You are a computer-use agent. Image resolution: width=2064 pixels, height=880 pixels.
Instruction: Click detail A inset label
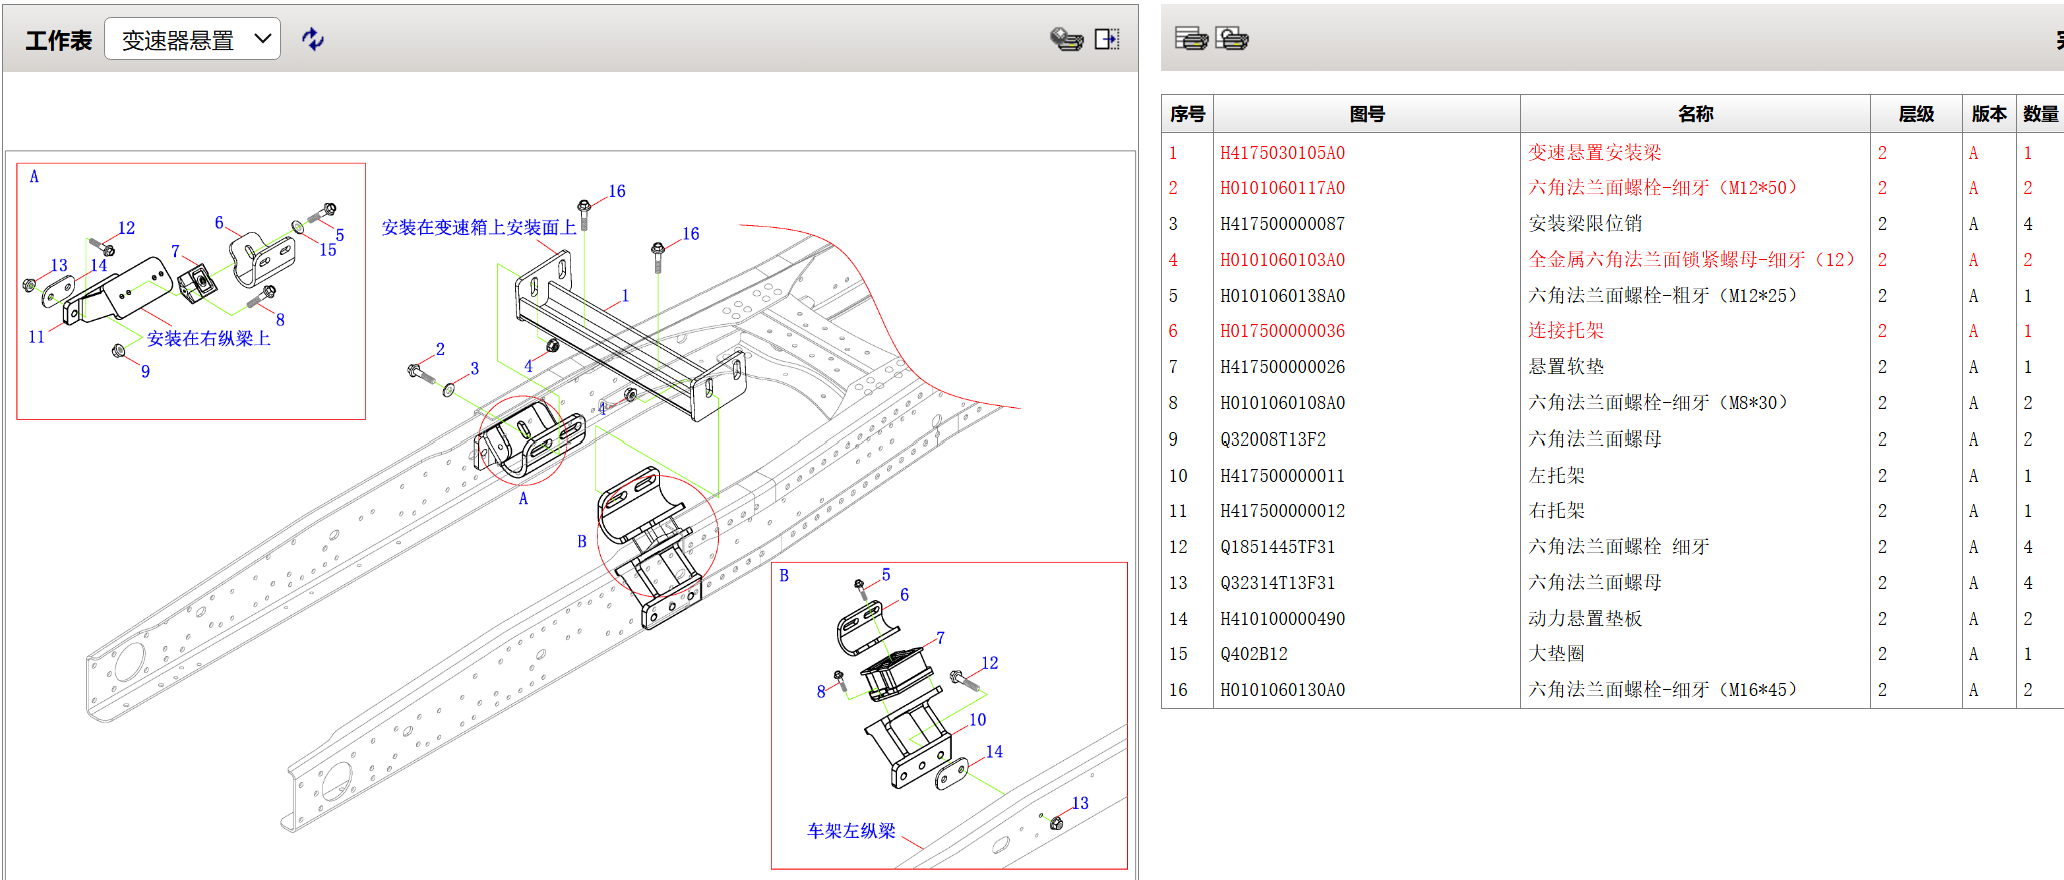(x=34, y=177)
